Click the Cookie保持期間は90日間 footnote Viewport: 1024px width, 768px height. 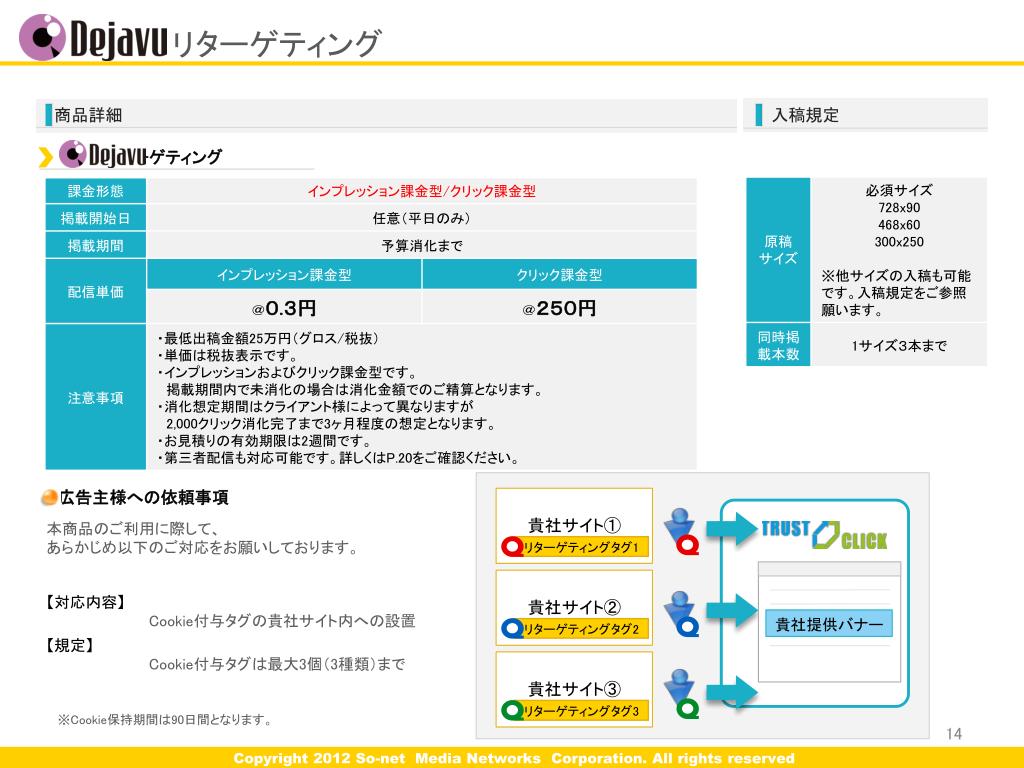click(165, 720)
